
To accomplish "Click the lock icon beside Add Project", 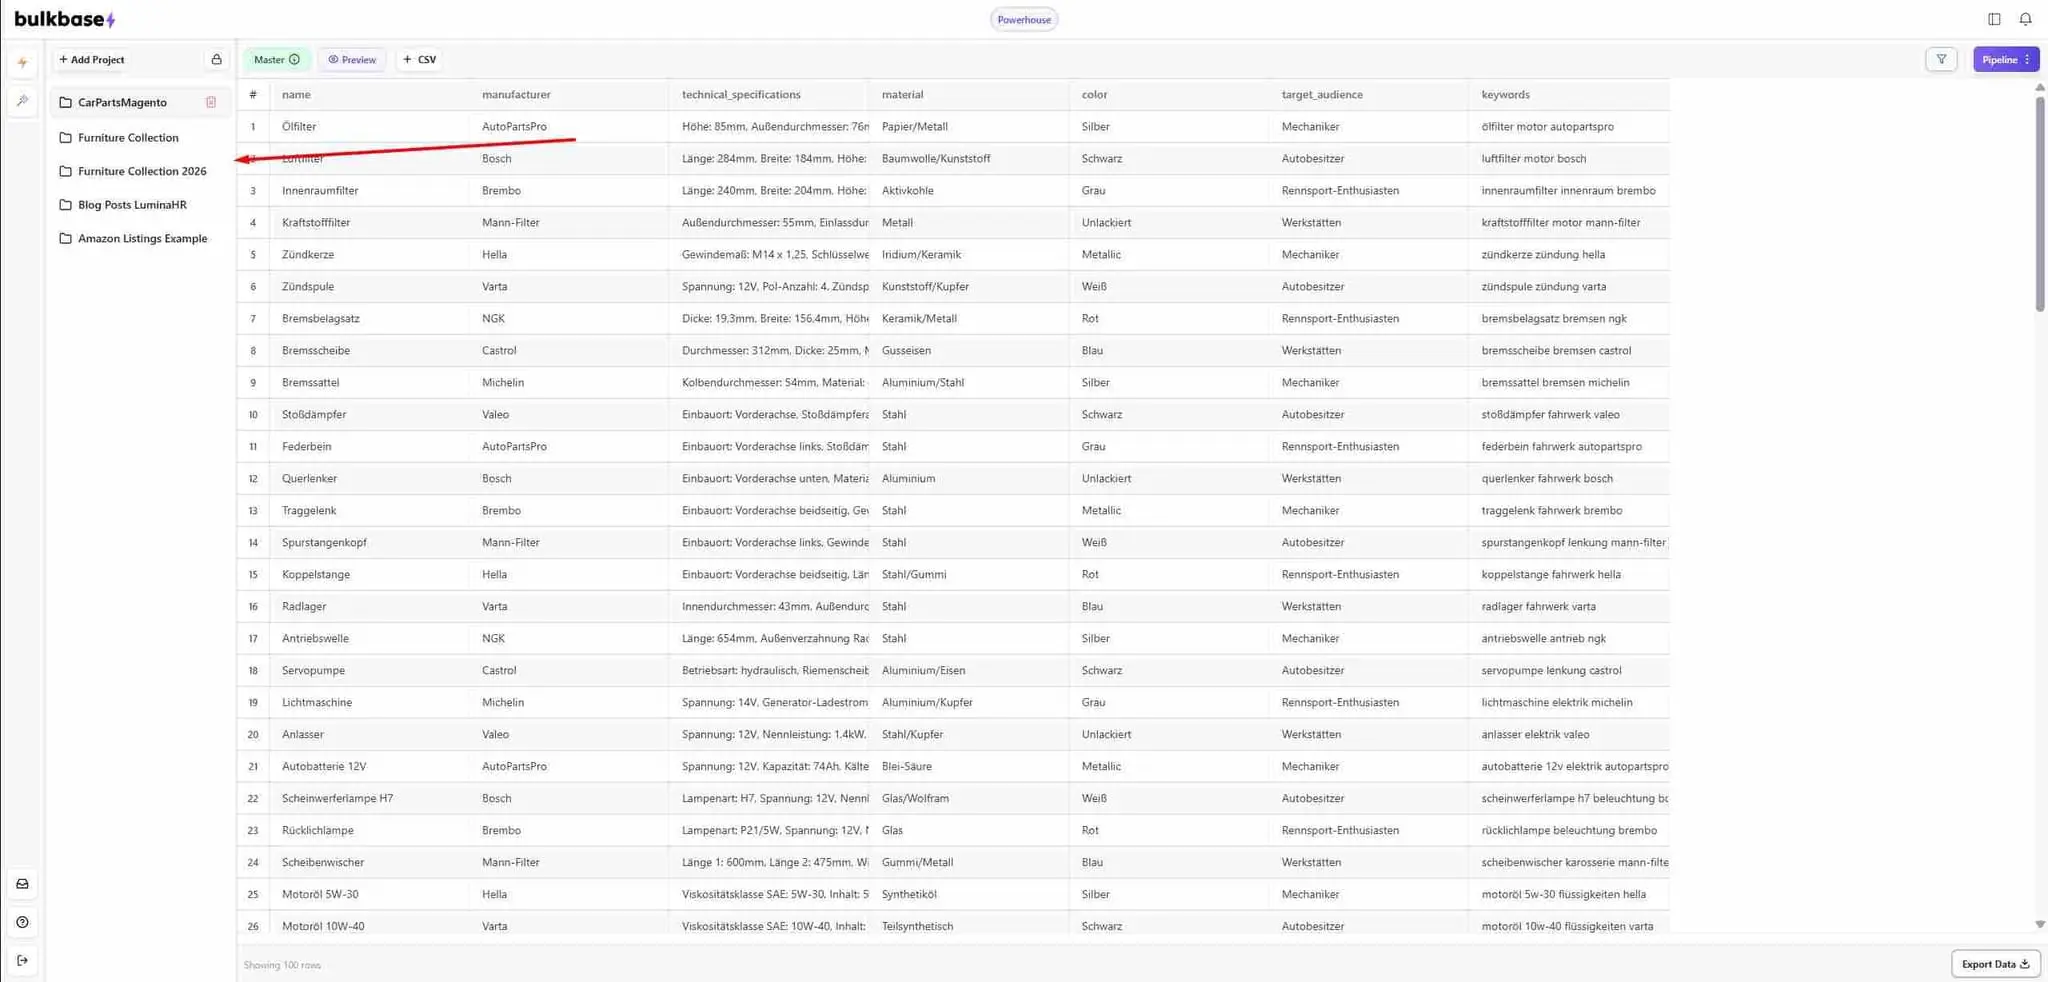I will coord(216,59).
